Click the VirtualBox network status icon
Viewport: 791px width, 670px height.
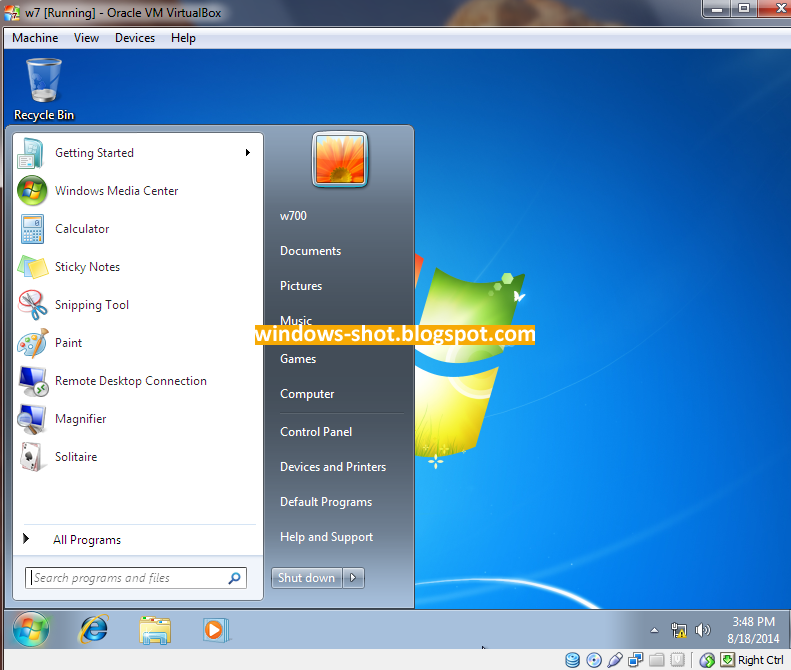(636, 659)
